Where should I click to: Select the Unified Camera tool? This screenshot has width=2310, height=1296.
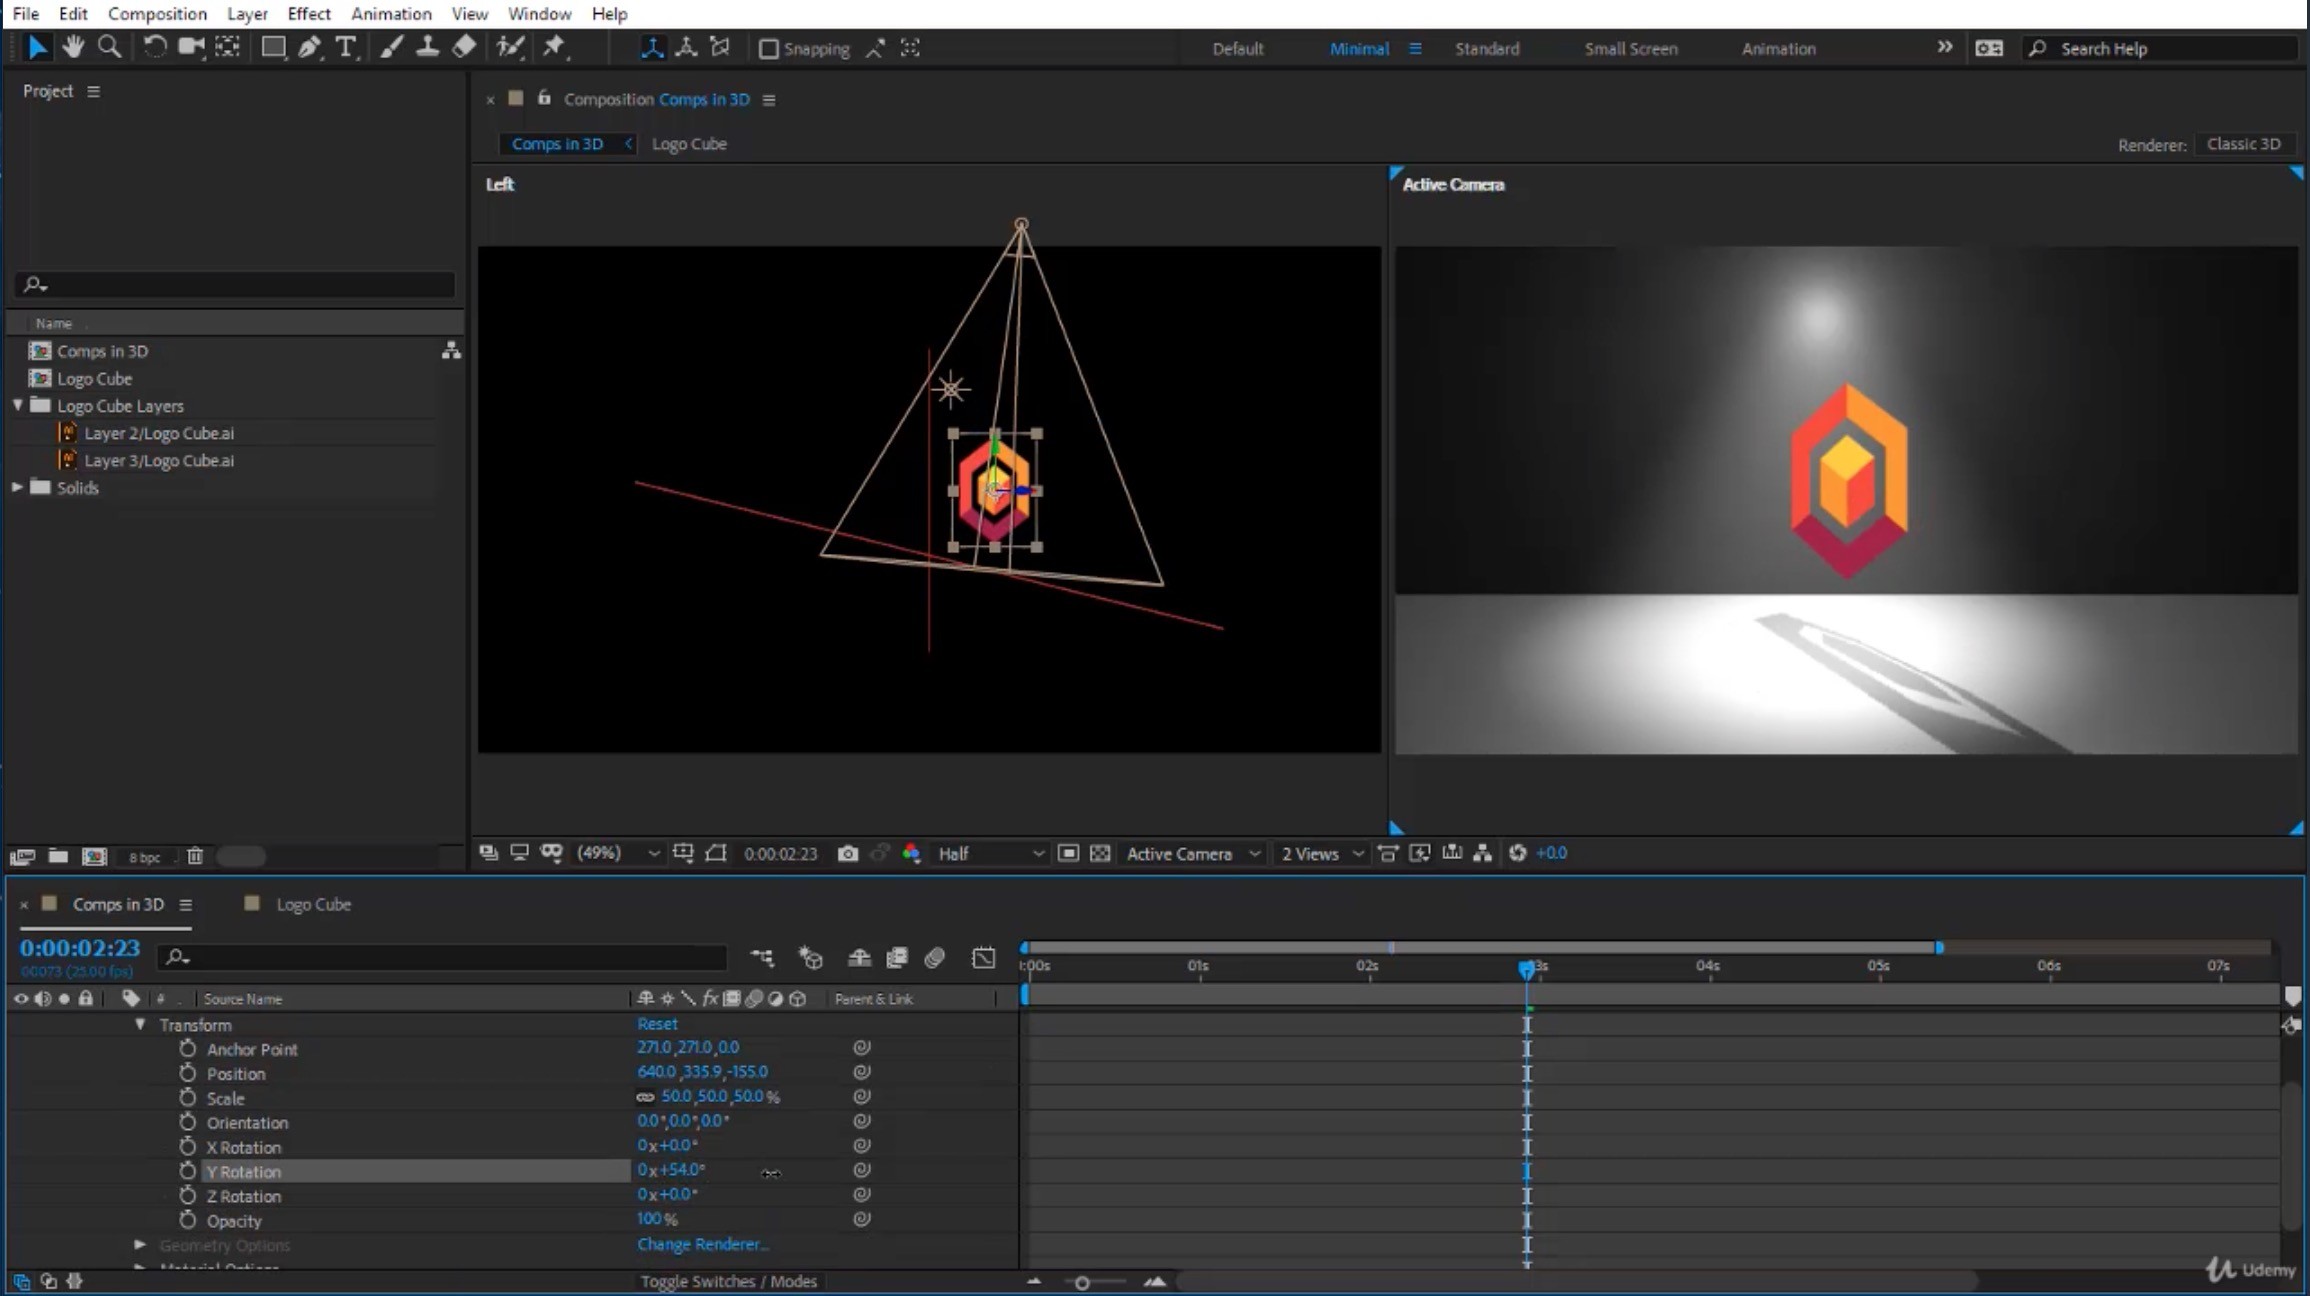191,47
